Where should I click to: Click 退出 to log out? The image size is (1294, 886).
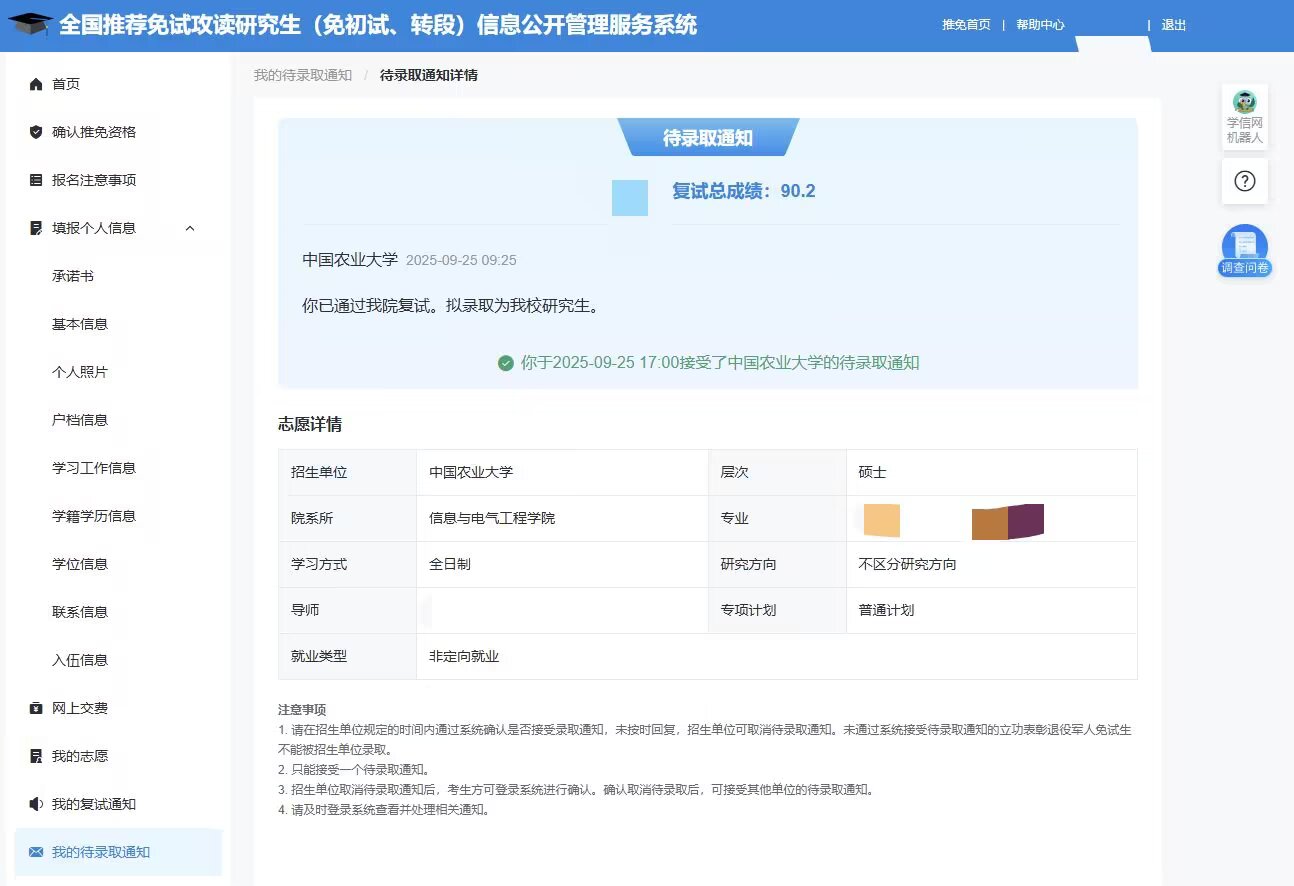click(1173, 25)
